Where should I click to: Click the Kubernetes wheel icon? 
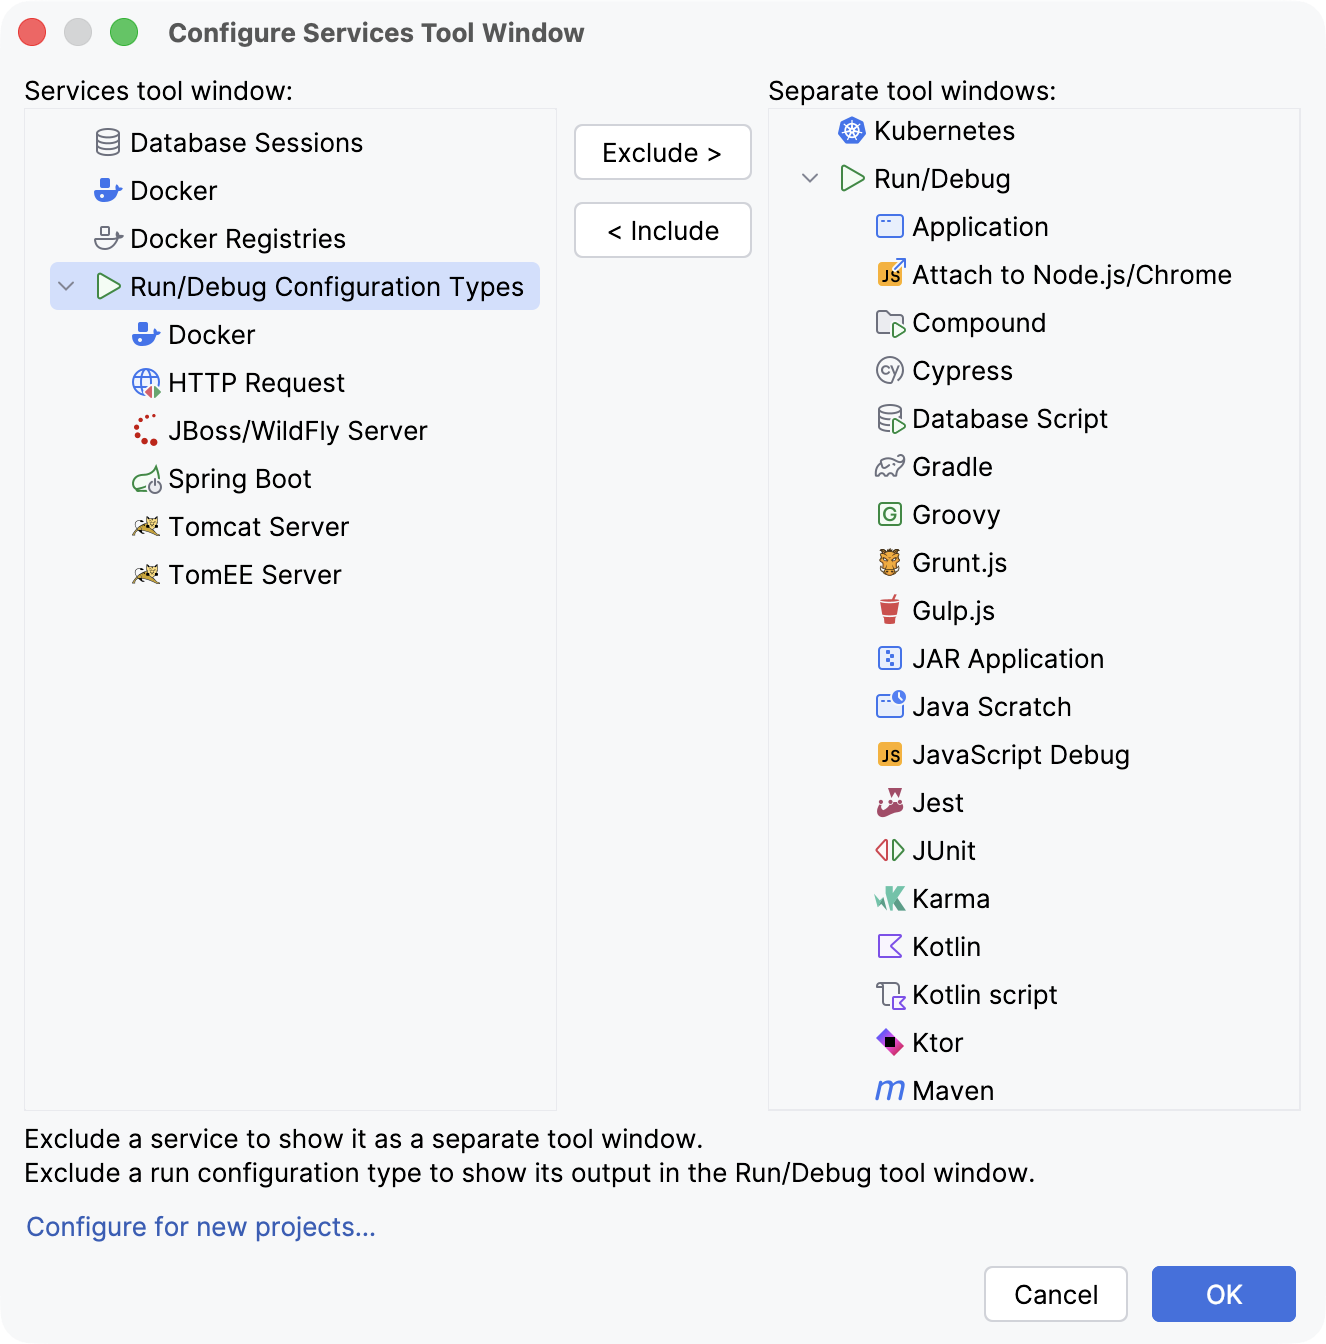(851, 131)
